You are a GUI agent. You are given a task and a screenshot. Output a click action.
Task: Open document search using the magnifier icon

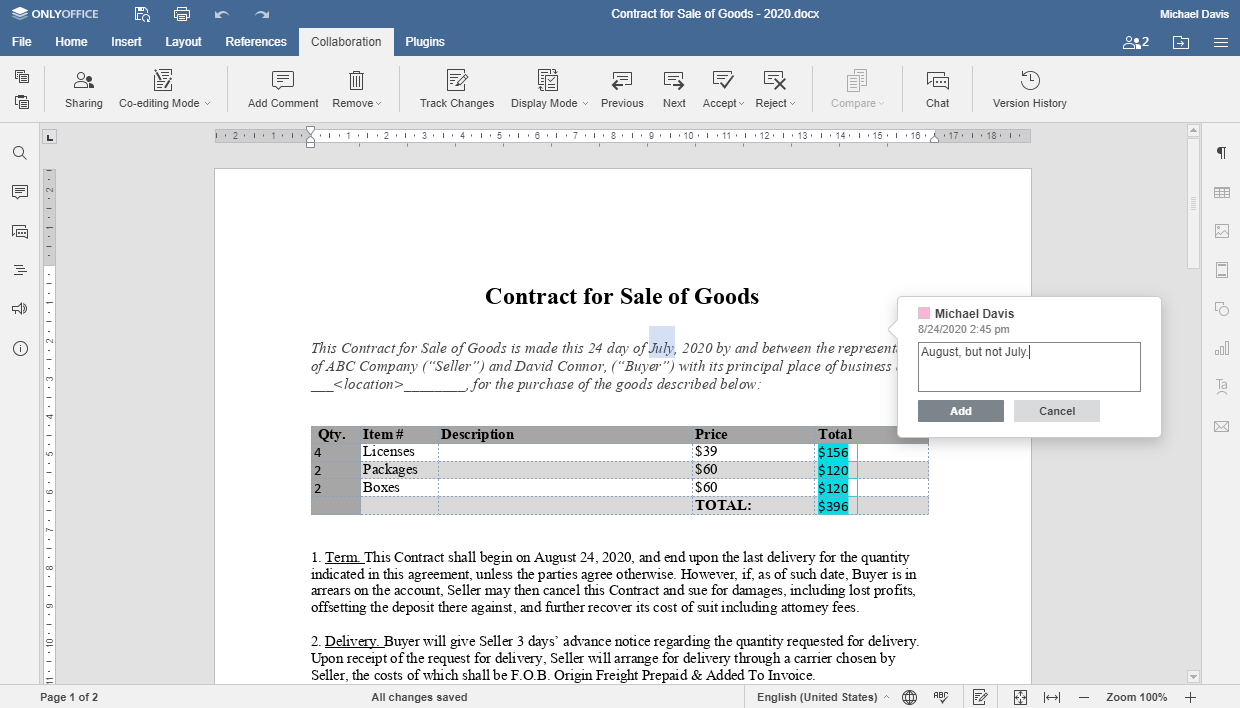[x=21, y=155]
